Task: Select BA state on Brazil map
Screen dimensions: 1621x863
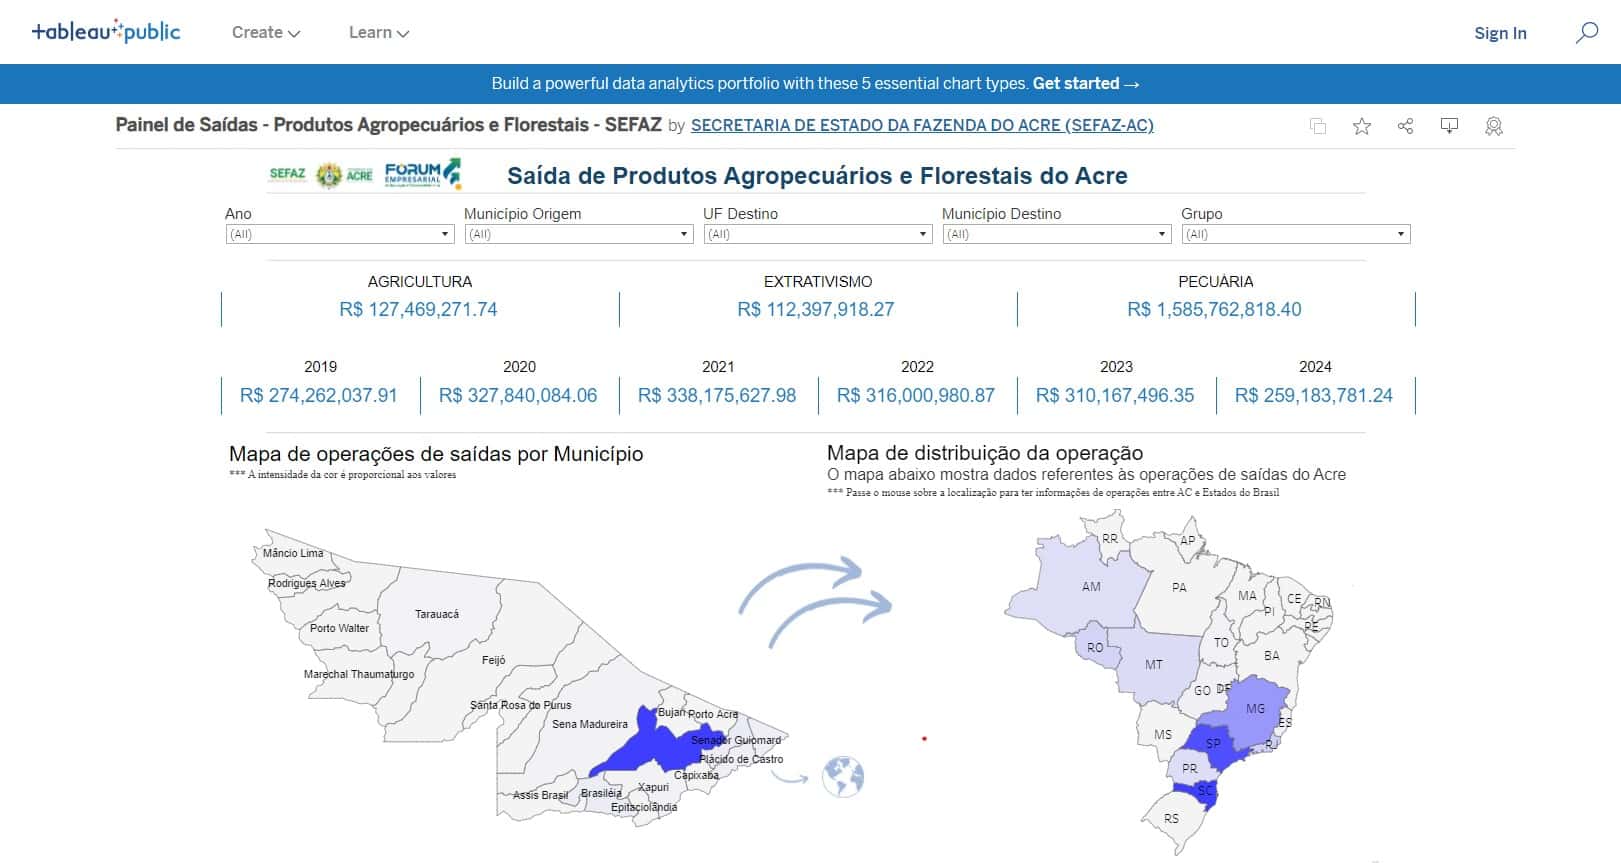Action: pos(1271,656)
